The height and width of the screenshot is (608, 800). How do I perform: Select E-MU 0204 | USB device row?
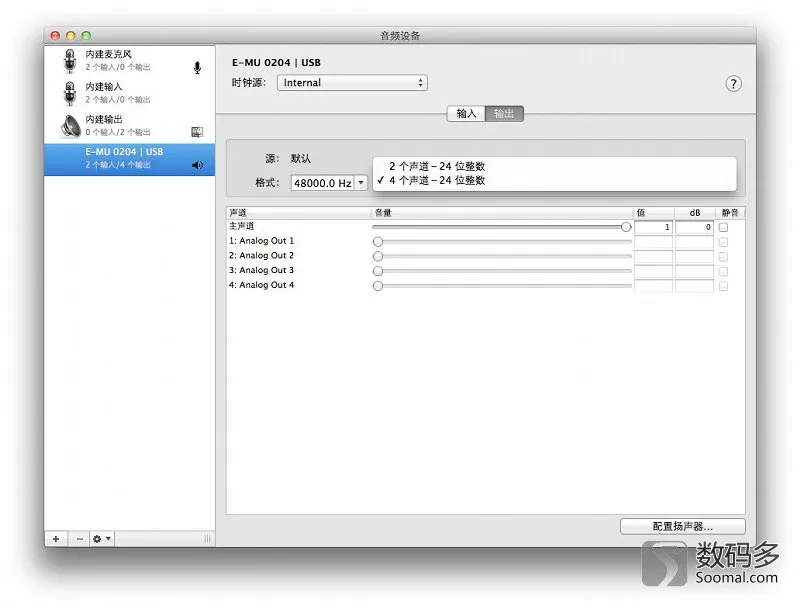pos(130,159)
